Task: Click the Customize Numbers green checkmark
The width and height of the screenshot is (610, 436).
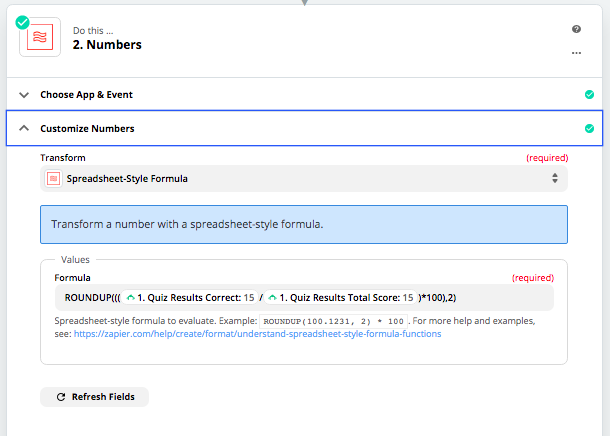Action: [x=589, y=128]
